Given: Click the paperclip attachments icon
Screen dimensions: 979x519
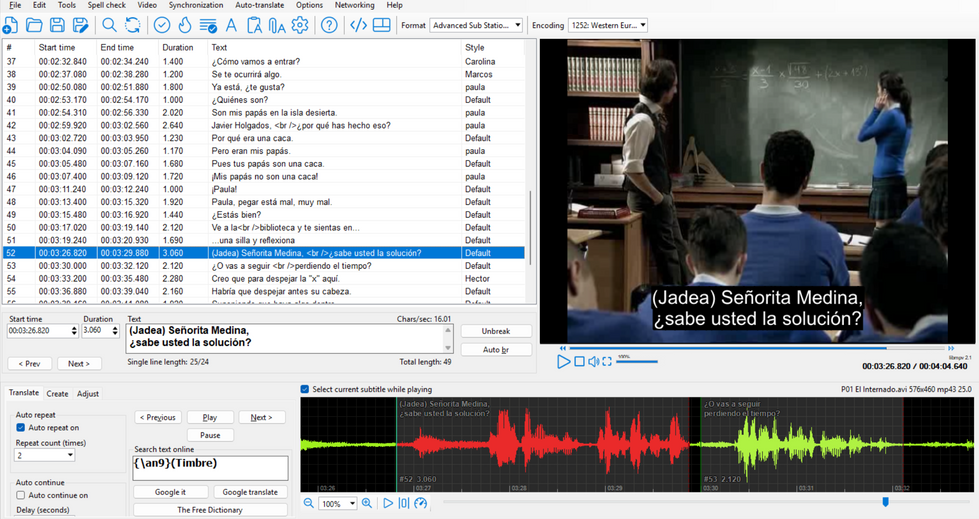Looking at the screenshot, I should [277, 26].
